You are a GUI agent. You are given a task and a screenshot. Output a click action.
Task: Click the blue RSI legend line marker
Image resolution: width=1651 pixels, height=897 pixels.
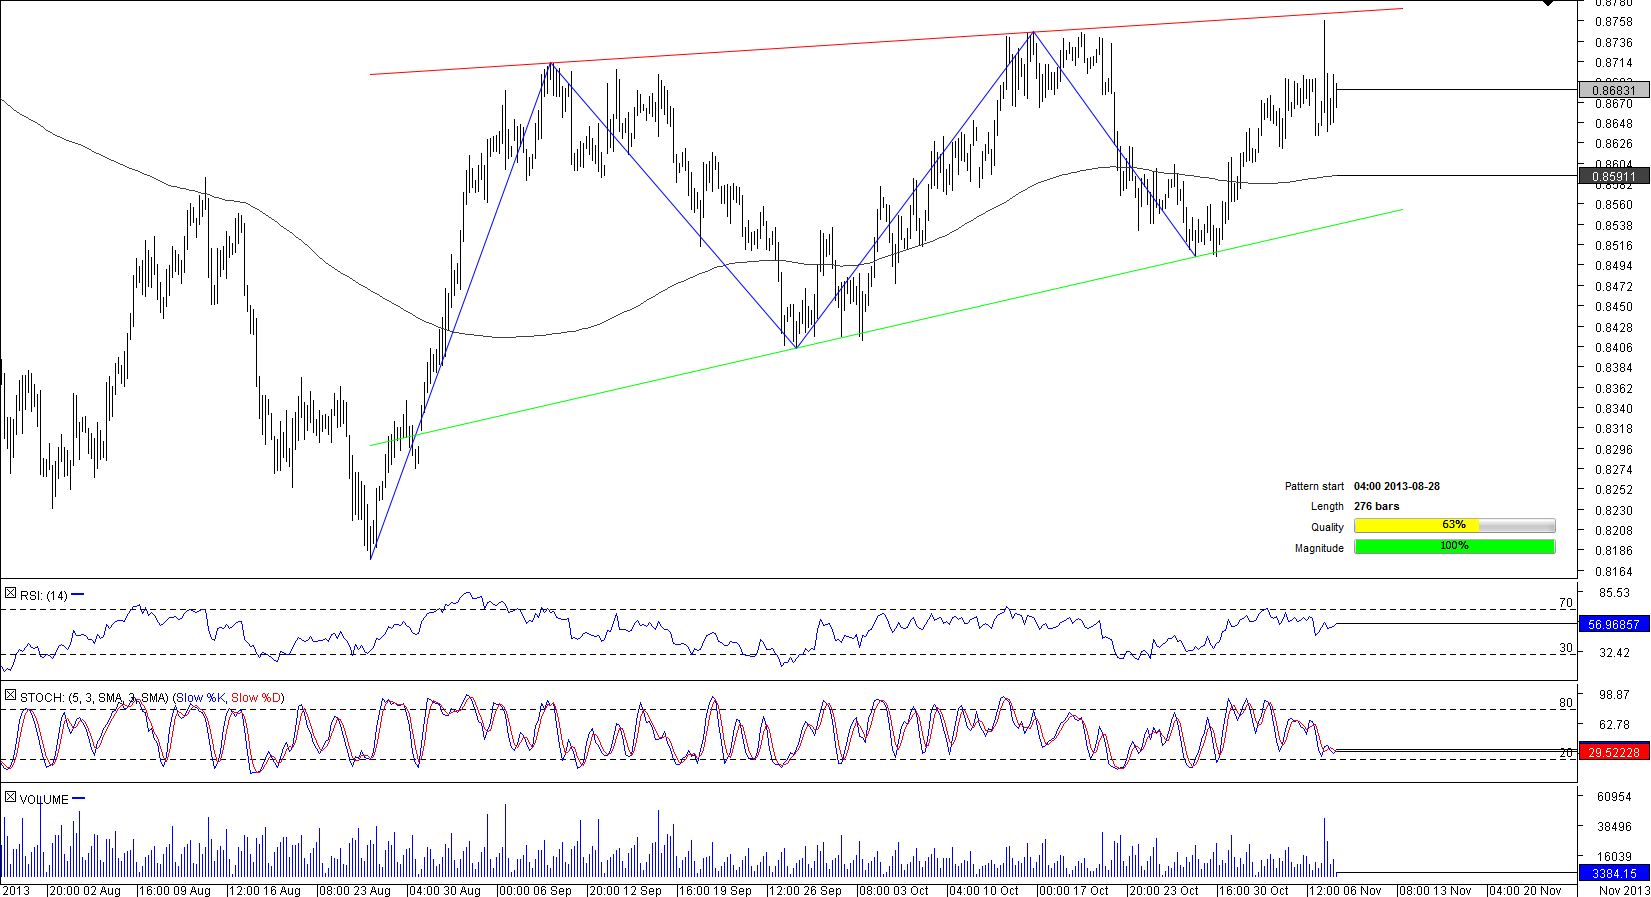78,595
